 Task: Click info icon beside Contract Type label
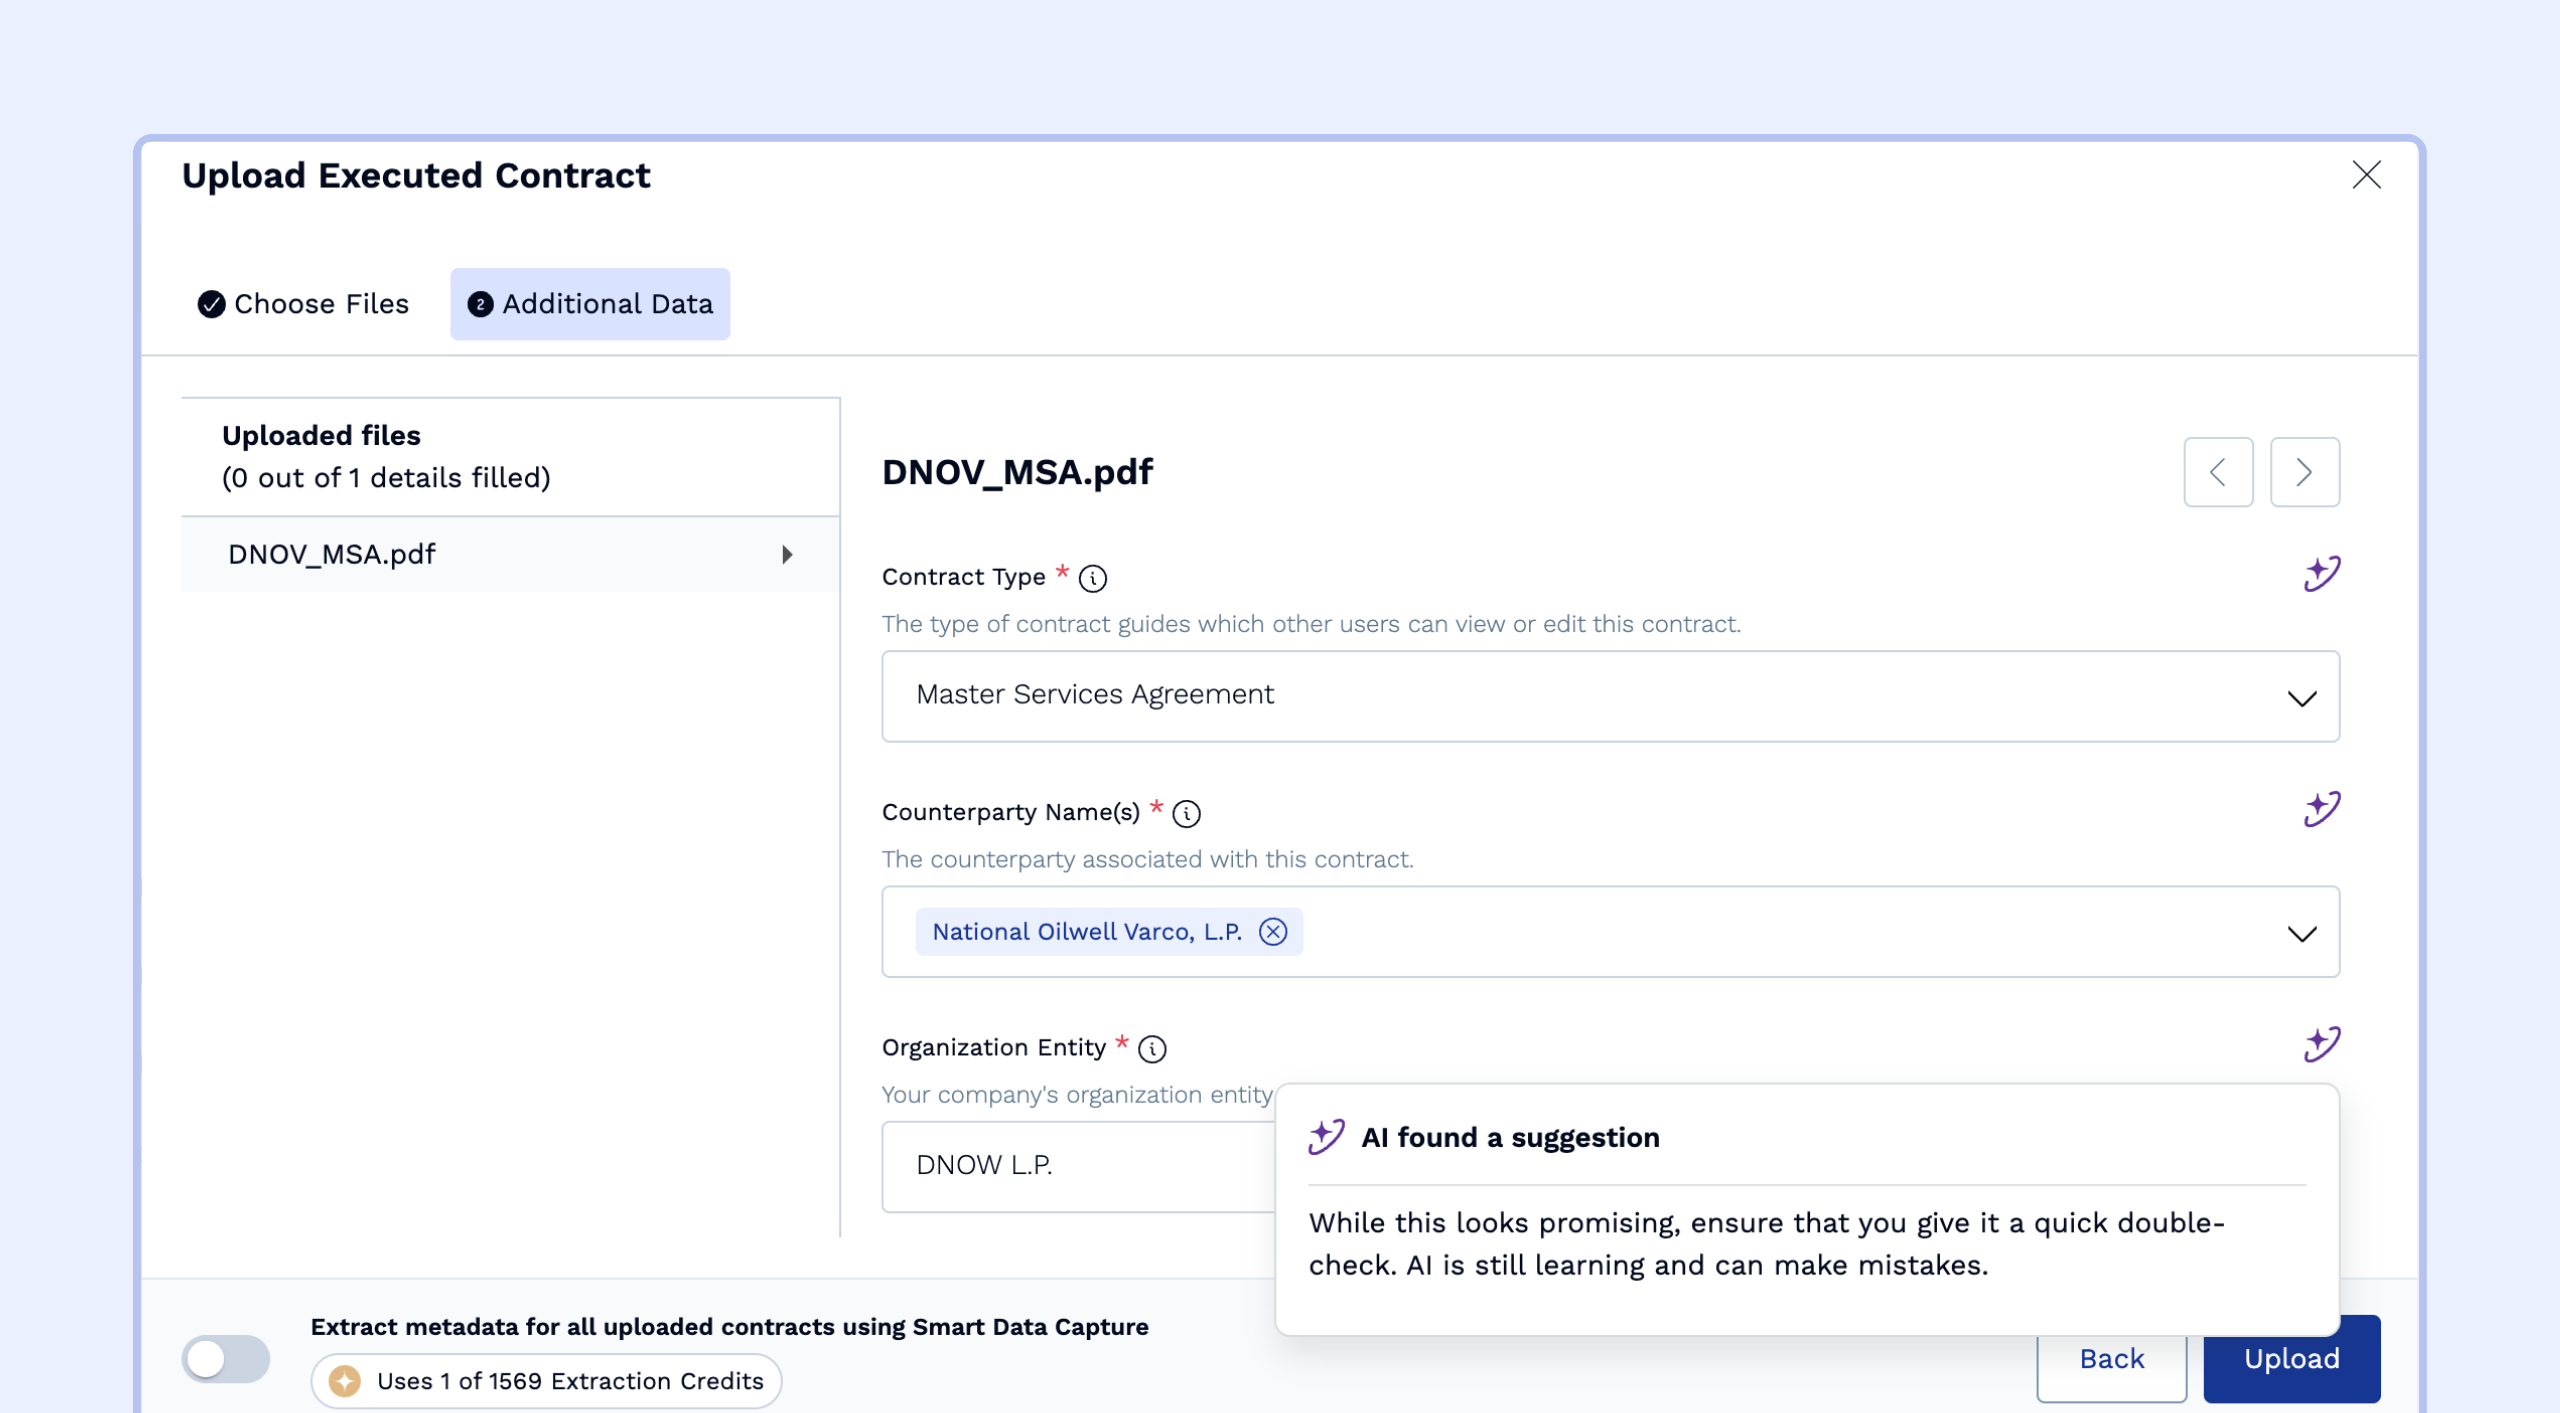1093,578
